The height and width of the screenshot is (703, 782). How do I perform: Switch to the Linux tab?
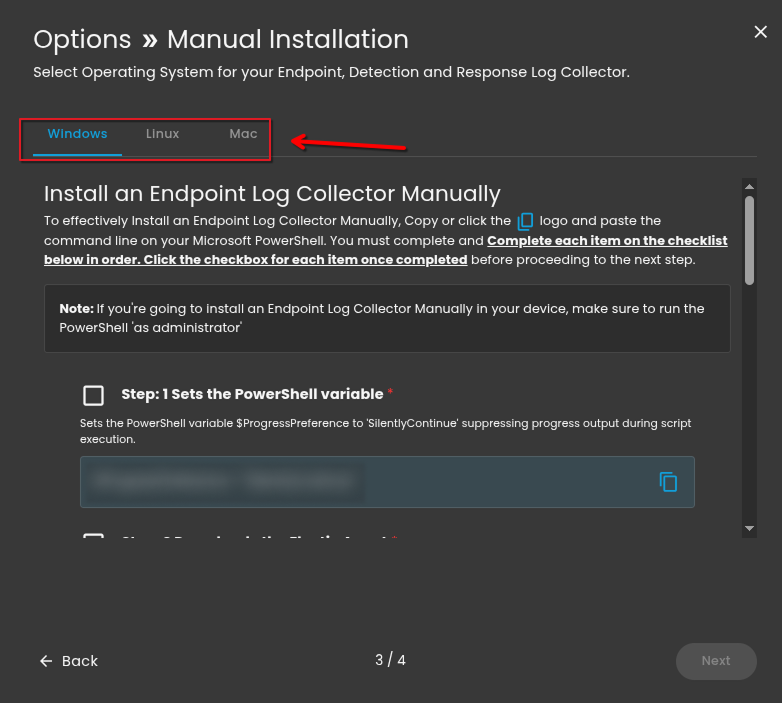(x=162, y=134)
